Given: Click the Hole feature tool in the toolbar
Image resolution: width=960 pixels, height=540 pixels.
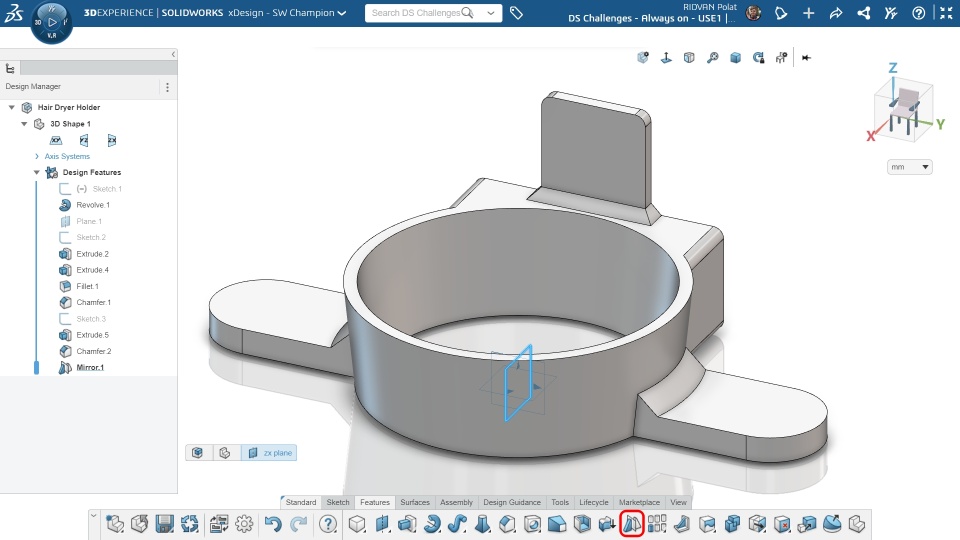Looking at the screenshot, I should [x=532, y=524].
